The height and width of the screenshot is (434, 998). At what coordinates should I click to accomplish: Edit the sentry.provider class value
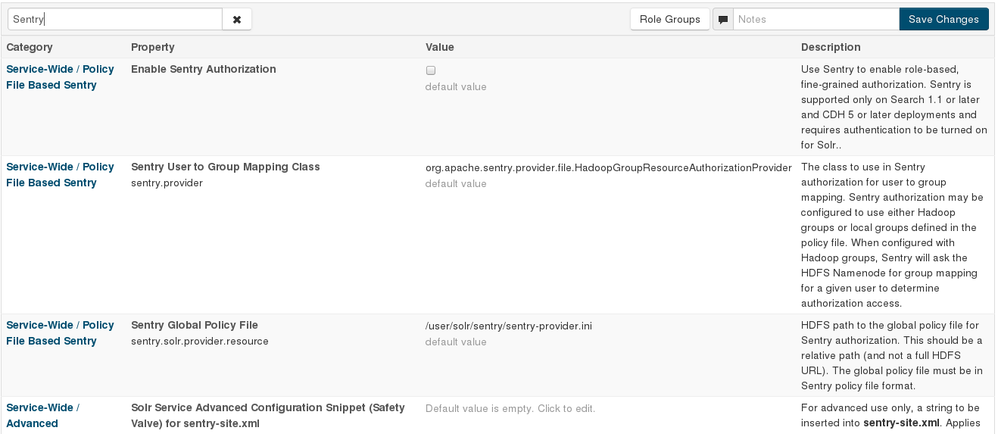coord(608,167)
